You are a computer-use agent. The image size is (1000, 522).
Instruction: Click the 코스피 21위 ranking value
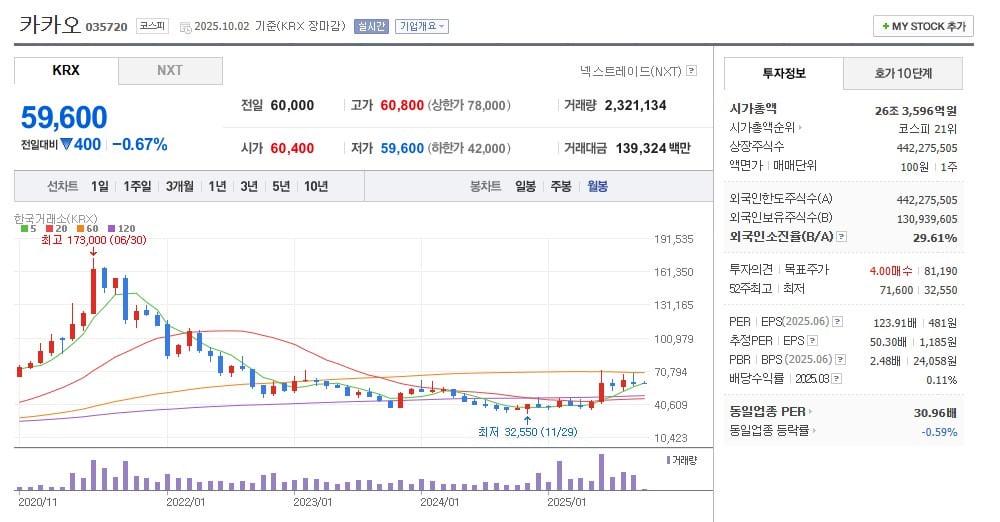[927, 129]
